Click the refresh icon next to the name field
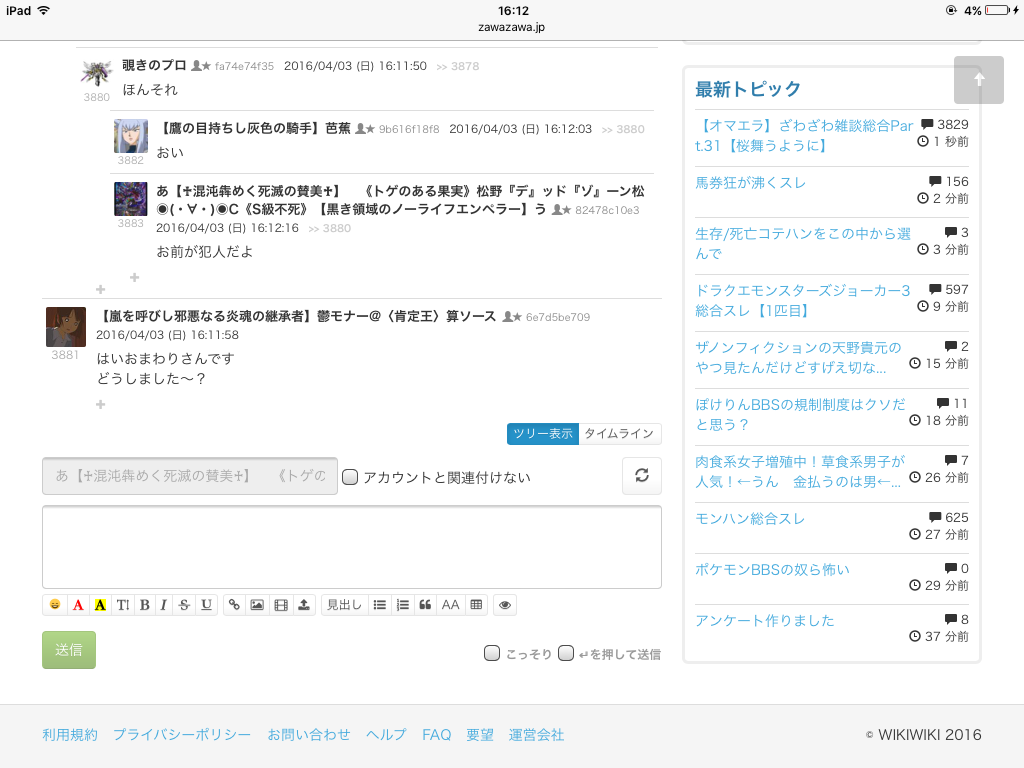 [x=642, y=476]
